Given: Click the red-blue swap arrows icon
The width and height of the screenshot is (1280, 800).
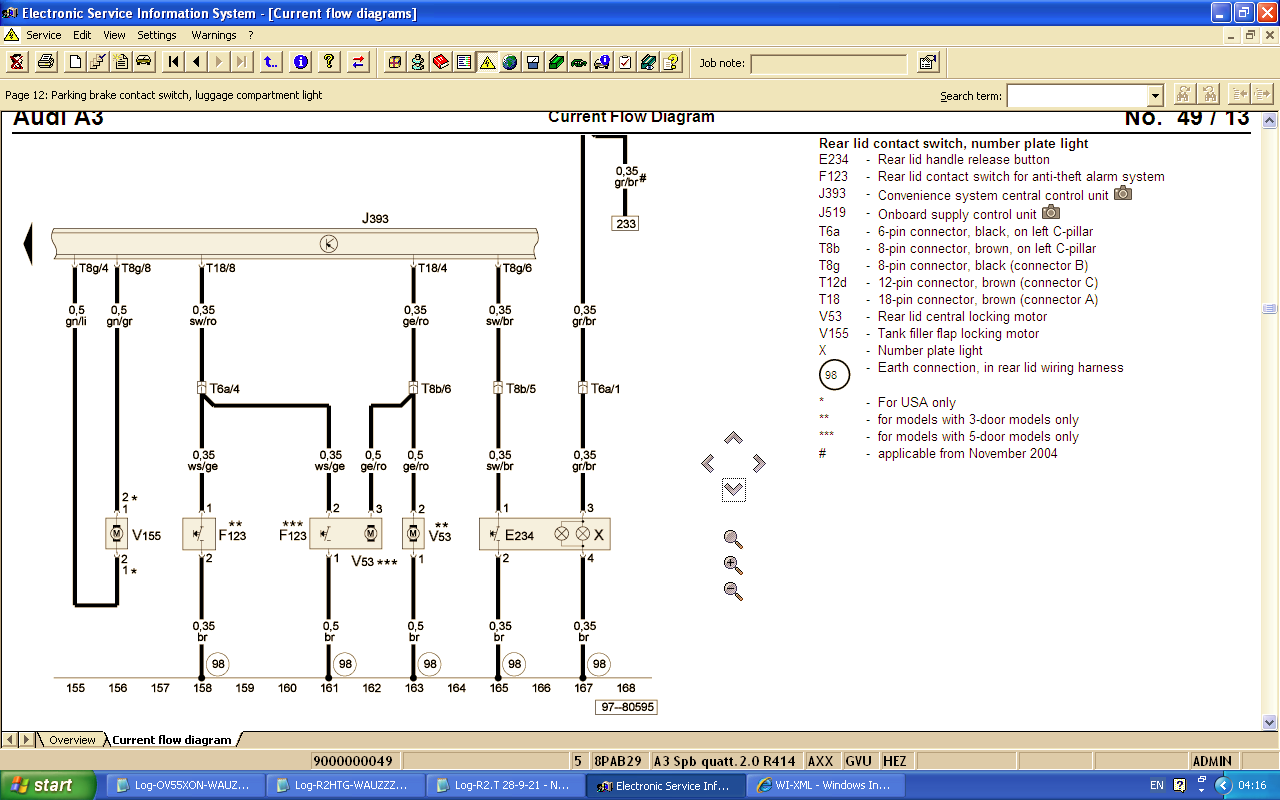Looking at the screenshot, I should coord(358,62).
